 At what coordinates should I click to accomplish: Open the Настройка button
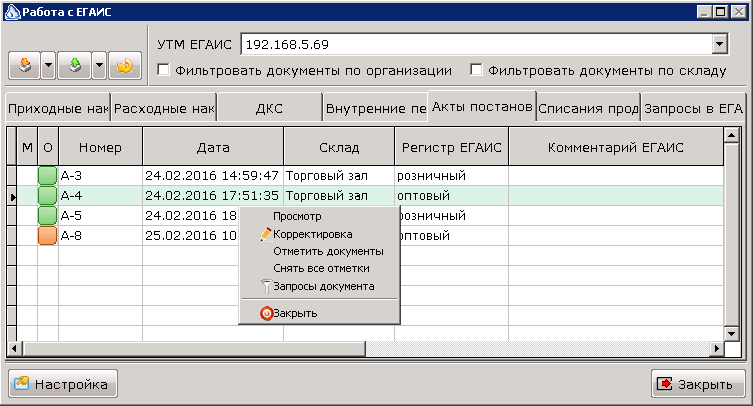pyautogui.click(x=63, y=384)
